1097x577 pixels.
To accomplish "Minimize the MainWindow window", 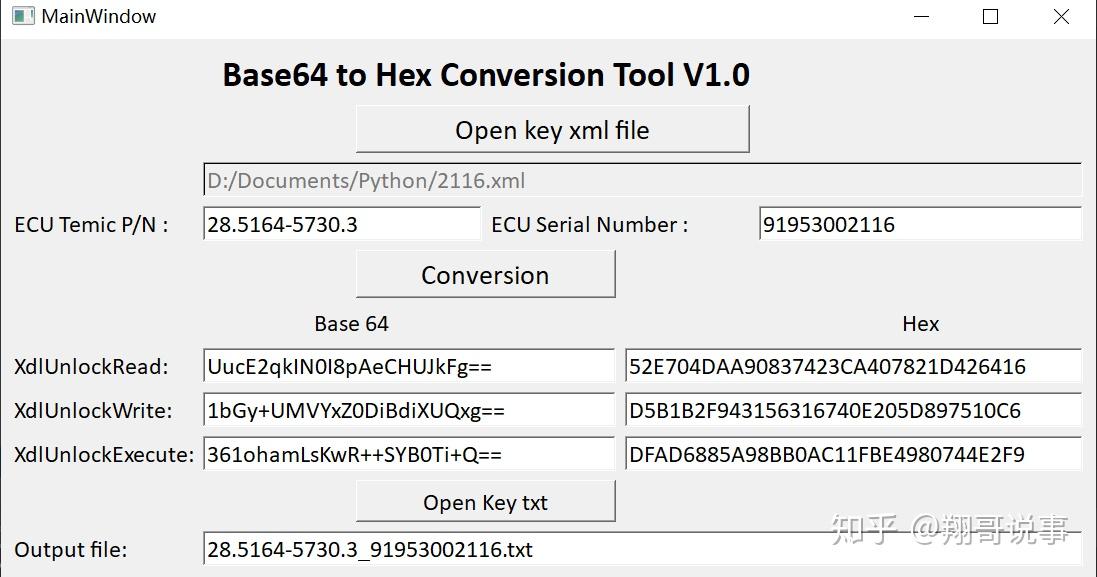I will point(921,16).
